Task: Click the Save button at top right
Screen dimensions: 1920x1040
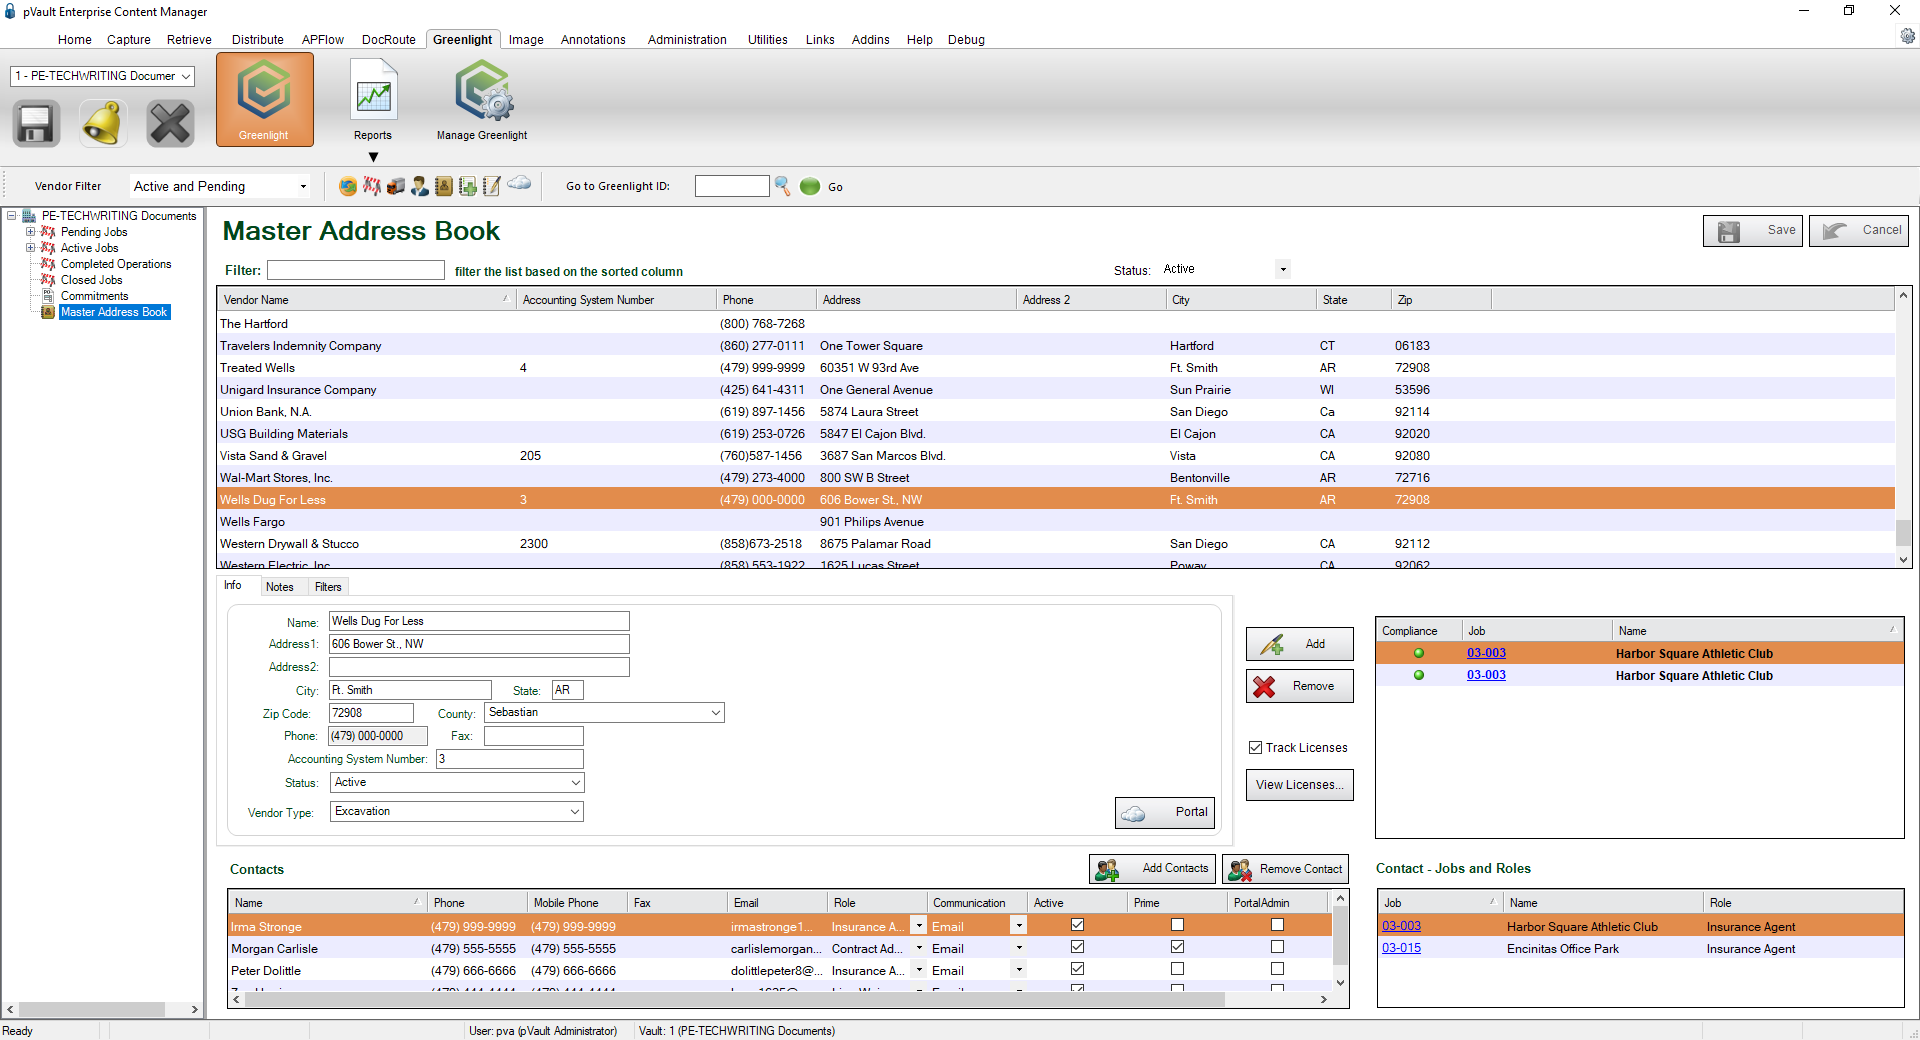Action: coord(1753,231)
